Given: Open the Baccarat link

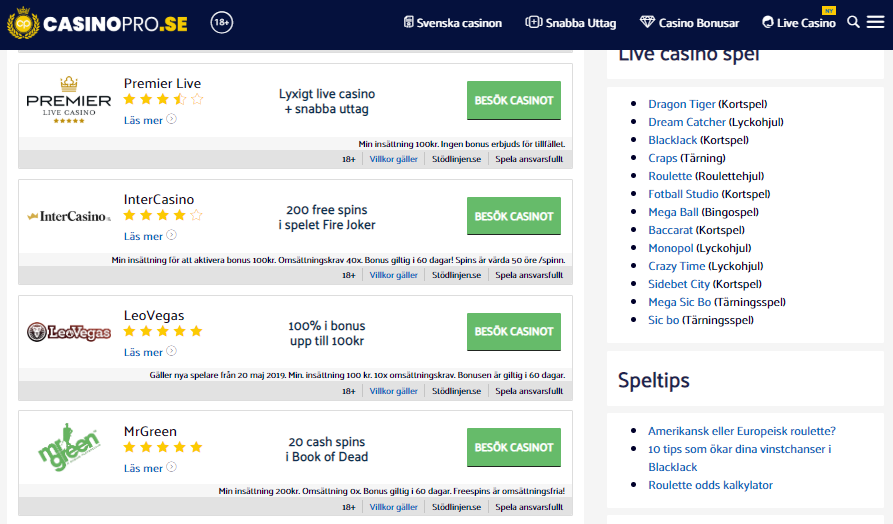Looking at the screenshot, I should pyautogui.click(x=670, y=230).
